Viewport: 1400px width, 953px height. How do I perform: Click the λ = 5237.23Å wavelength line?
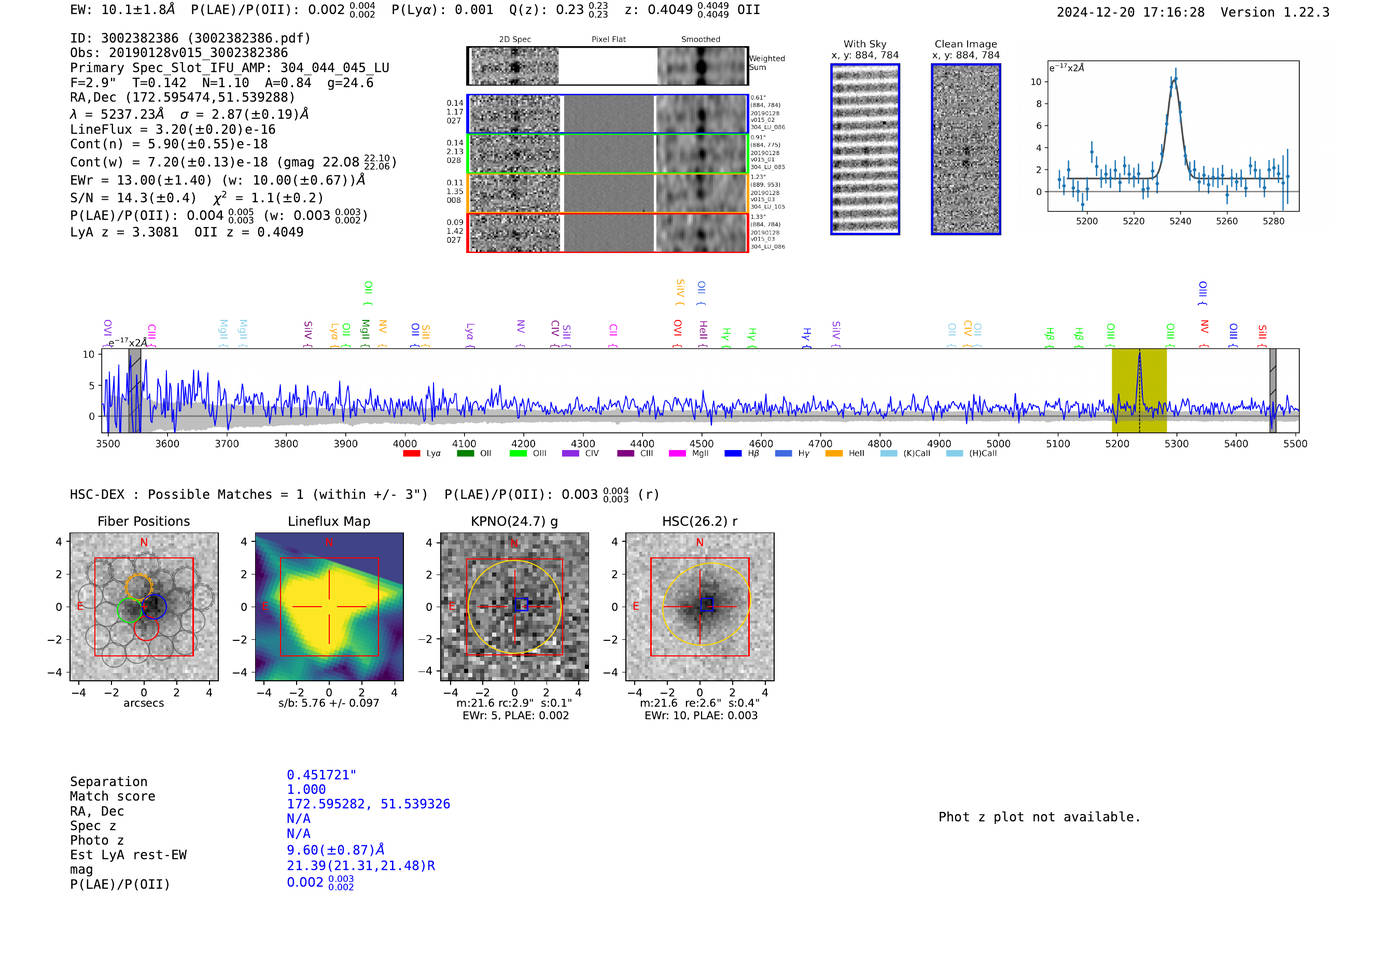coord(189,114)
